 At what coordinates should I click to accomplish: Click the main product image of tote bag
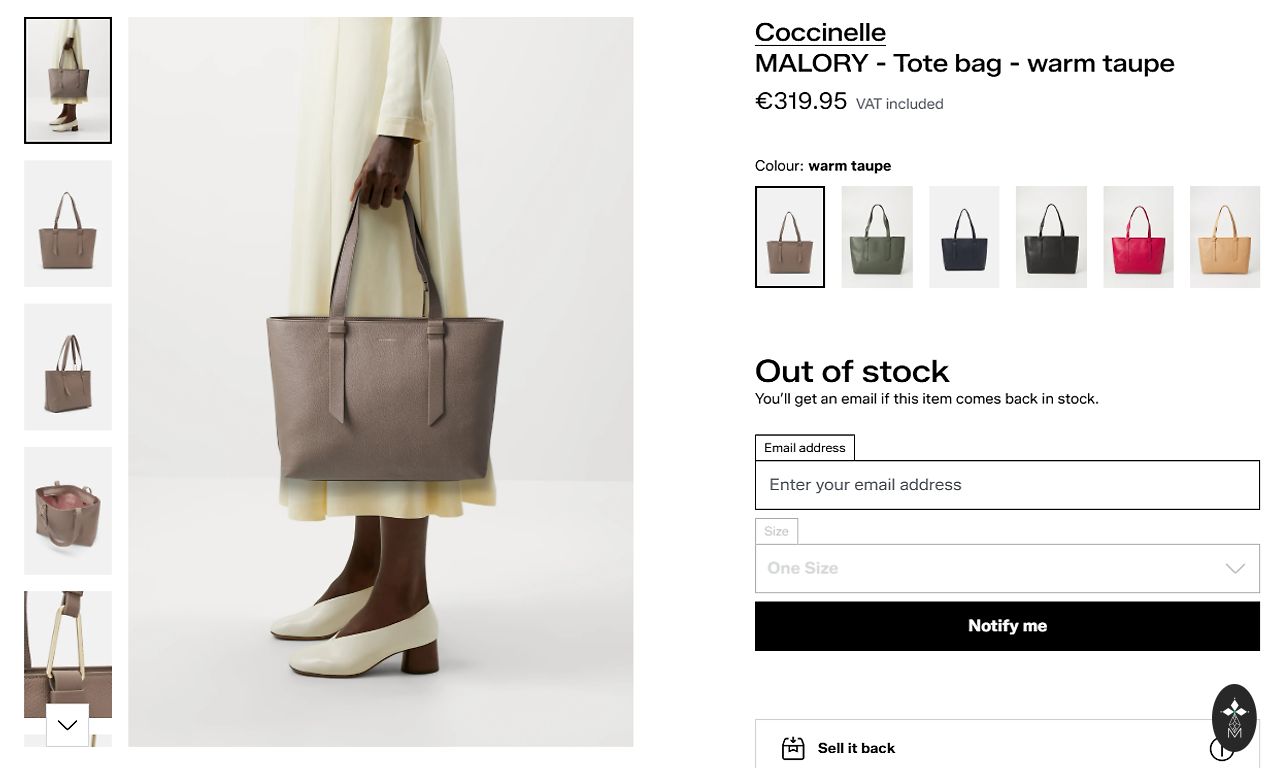click(x=380, y=382)
